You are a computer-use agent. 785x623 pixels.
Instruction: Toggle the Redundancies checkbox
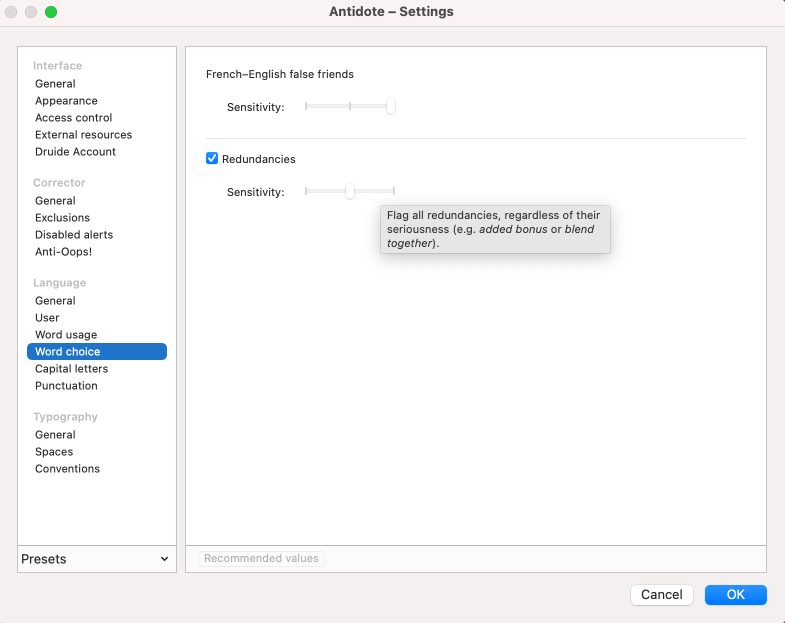(x=212, y=159)
